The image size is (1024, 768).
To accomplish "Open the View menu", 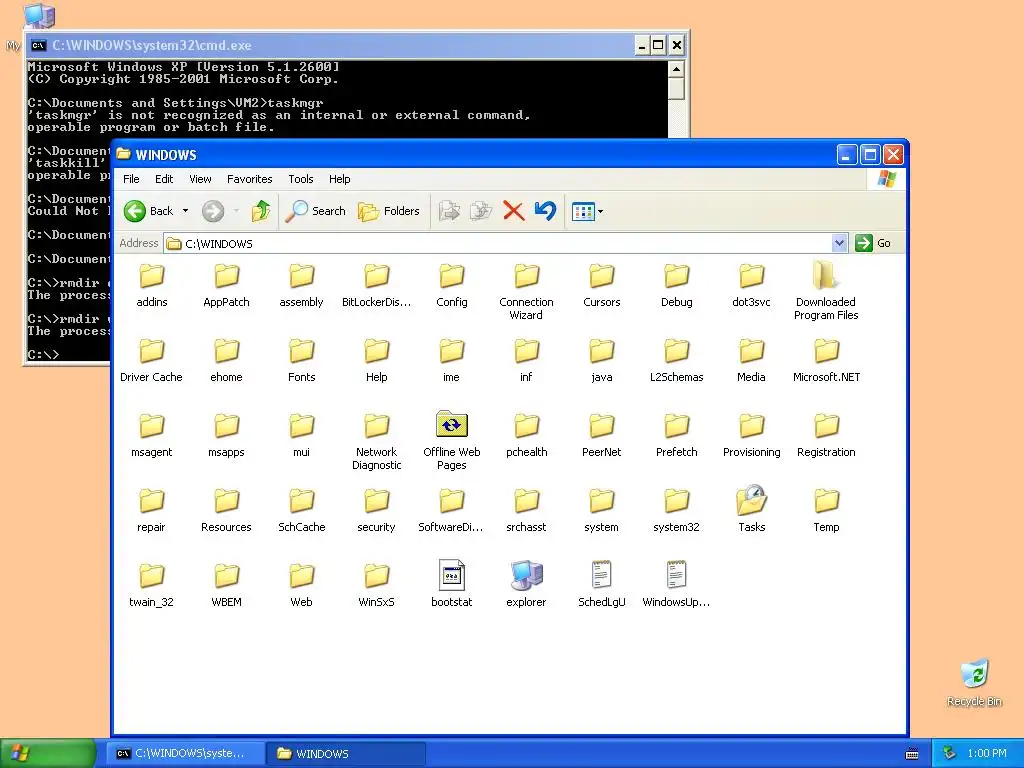I will pyautogui.click(x=200, y=179).
